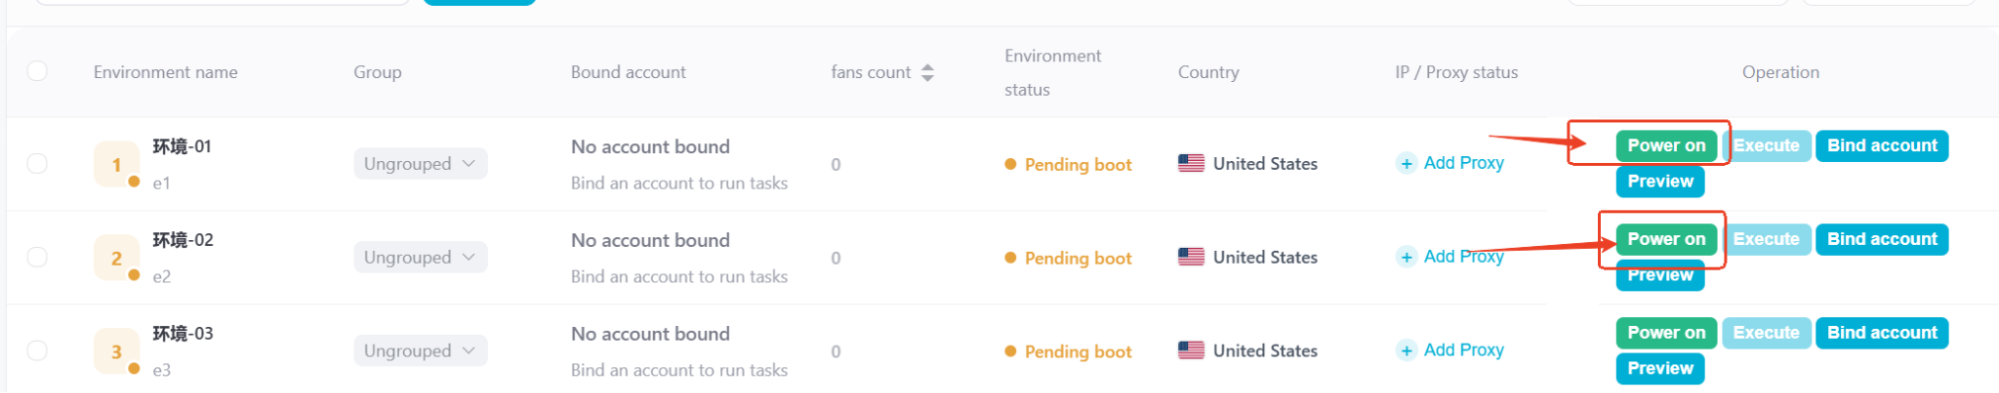
Task: Click the plus icon beside Add Proxy for 环境-01
Action: (1406, 163)
